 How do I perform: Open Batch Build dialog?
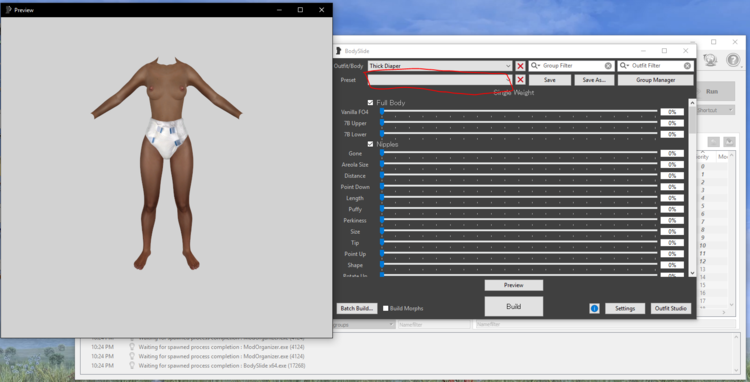(x=357, y=308)
